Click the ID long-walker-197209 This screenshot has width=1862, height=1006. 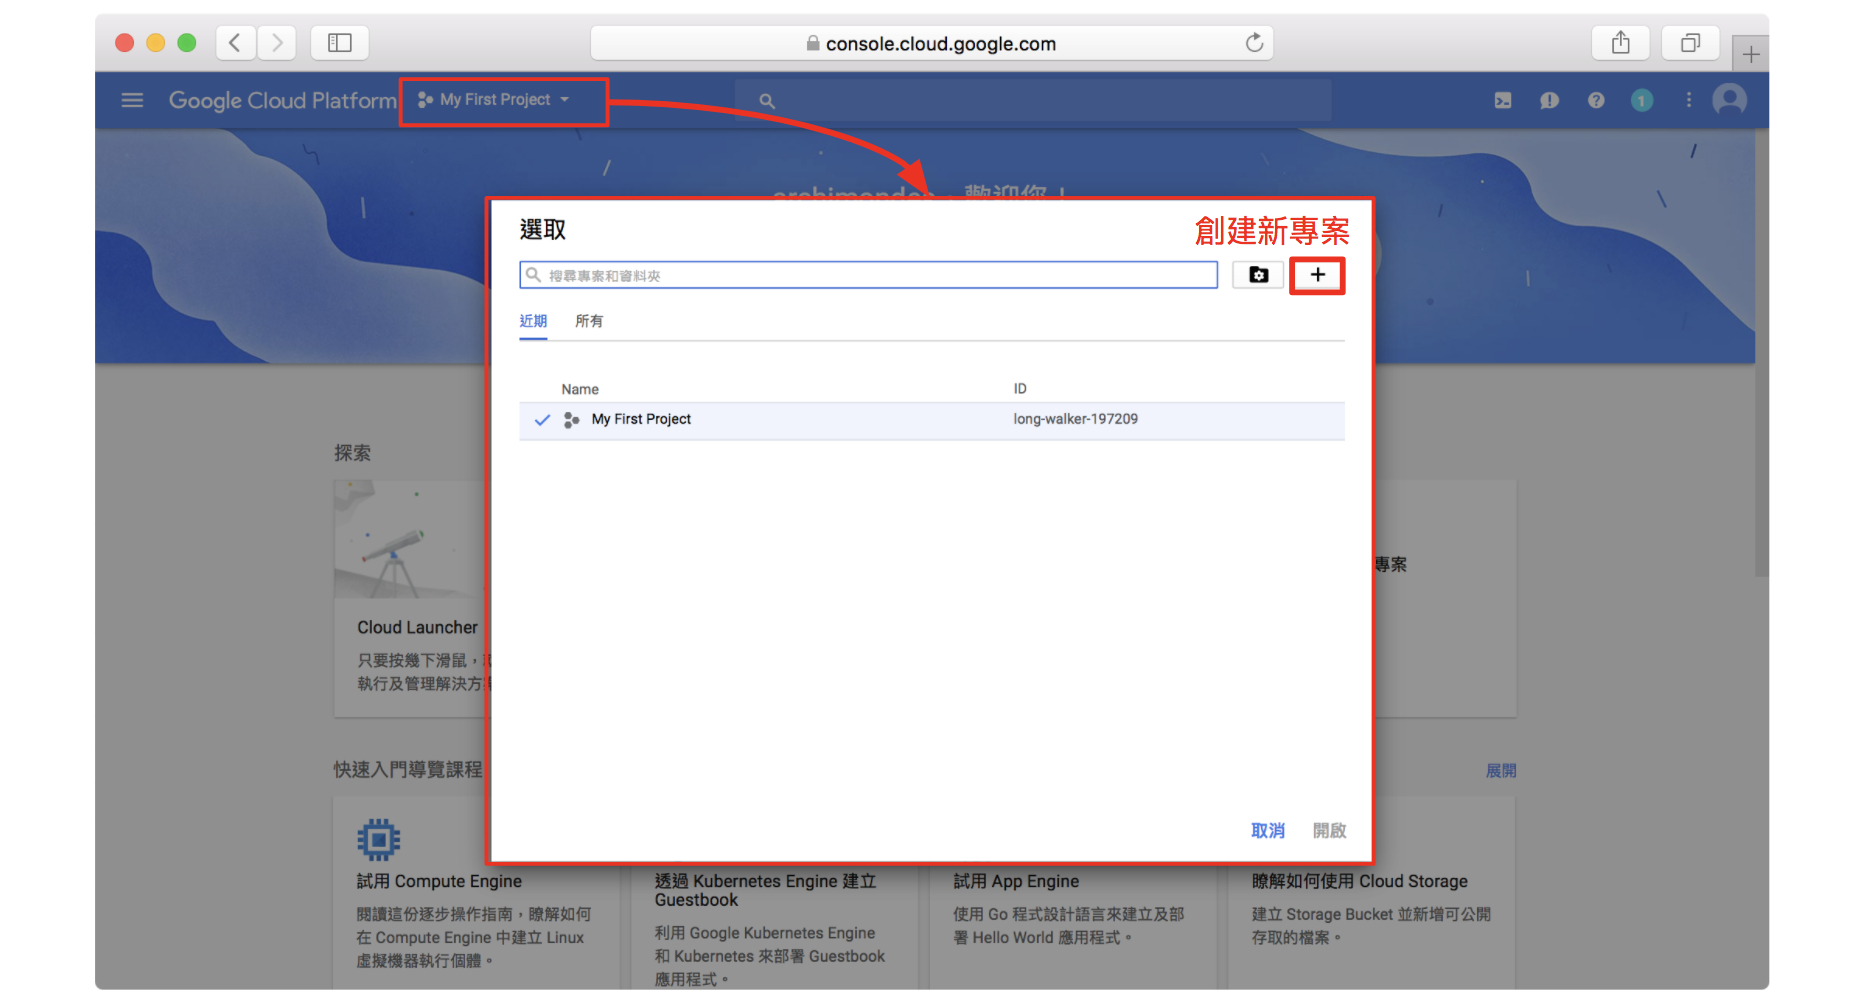1075,419
